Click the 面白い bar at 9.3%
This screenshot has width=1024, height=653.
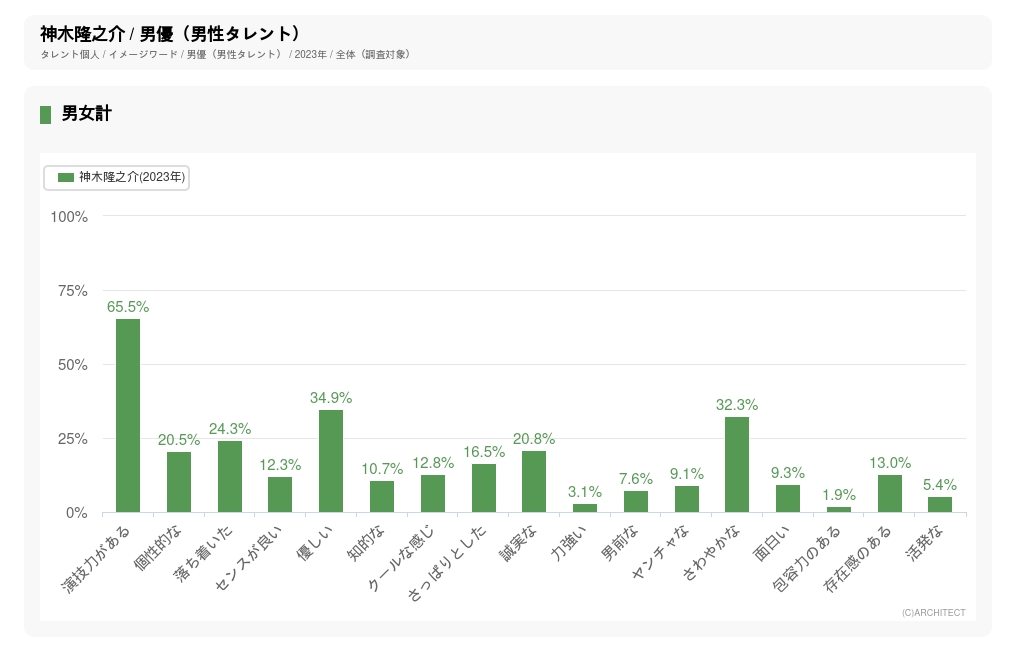(x=788, y=499)
